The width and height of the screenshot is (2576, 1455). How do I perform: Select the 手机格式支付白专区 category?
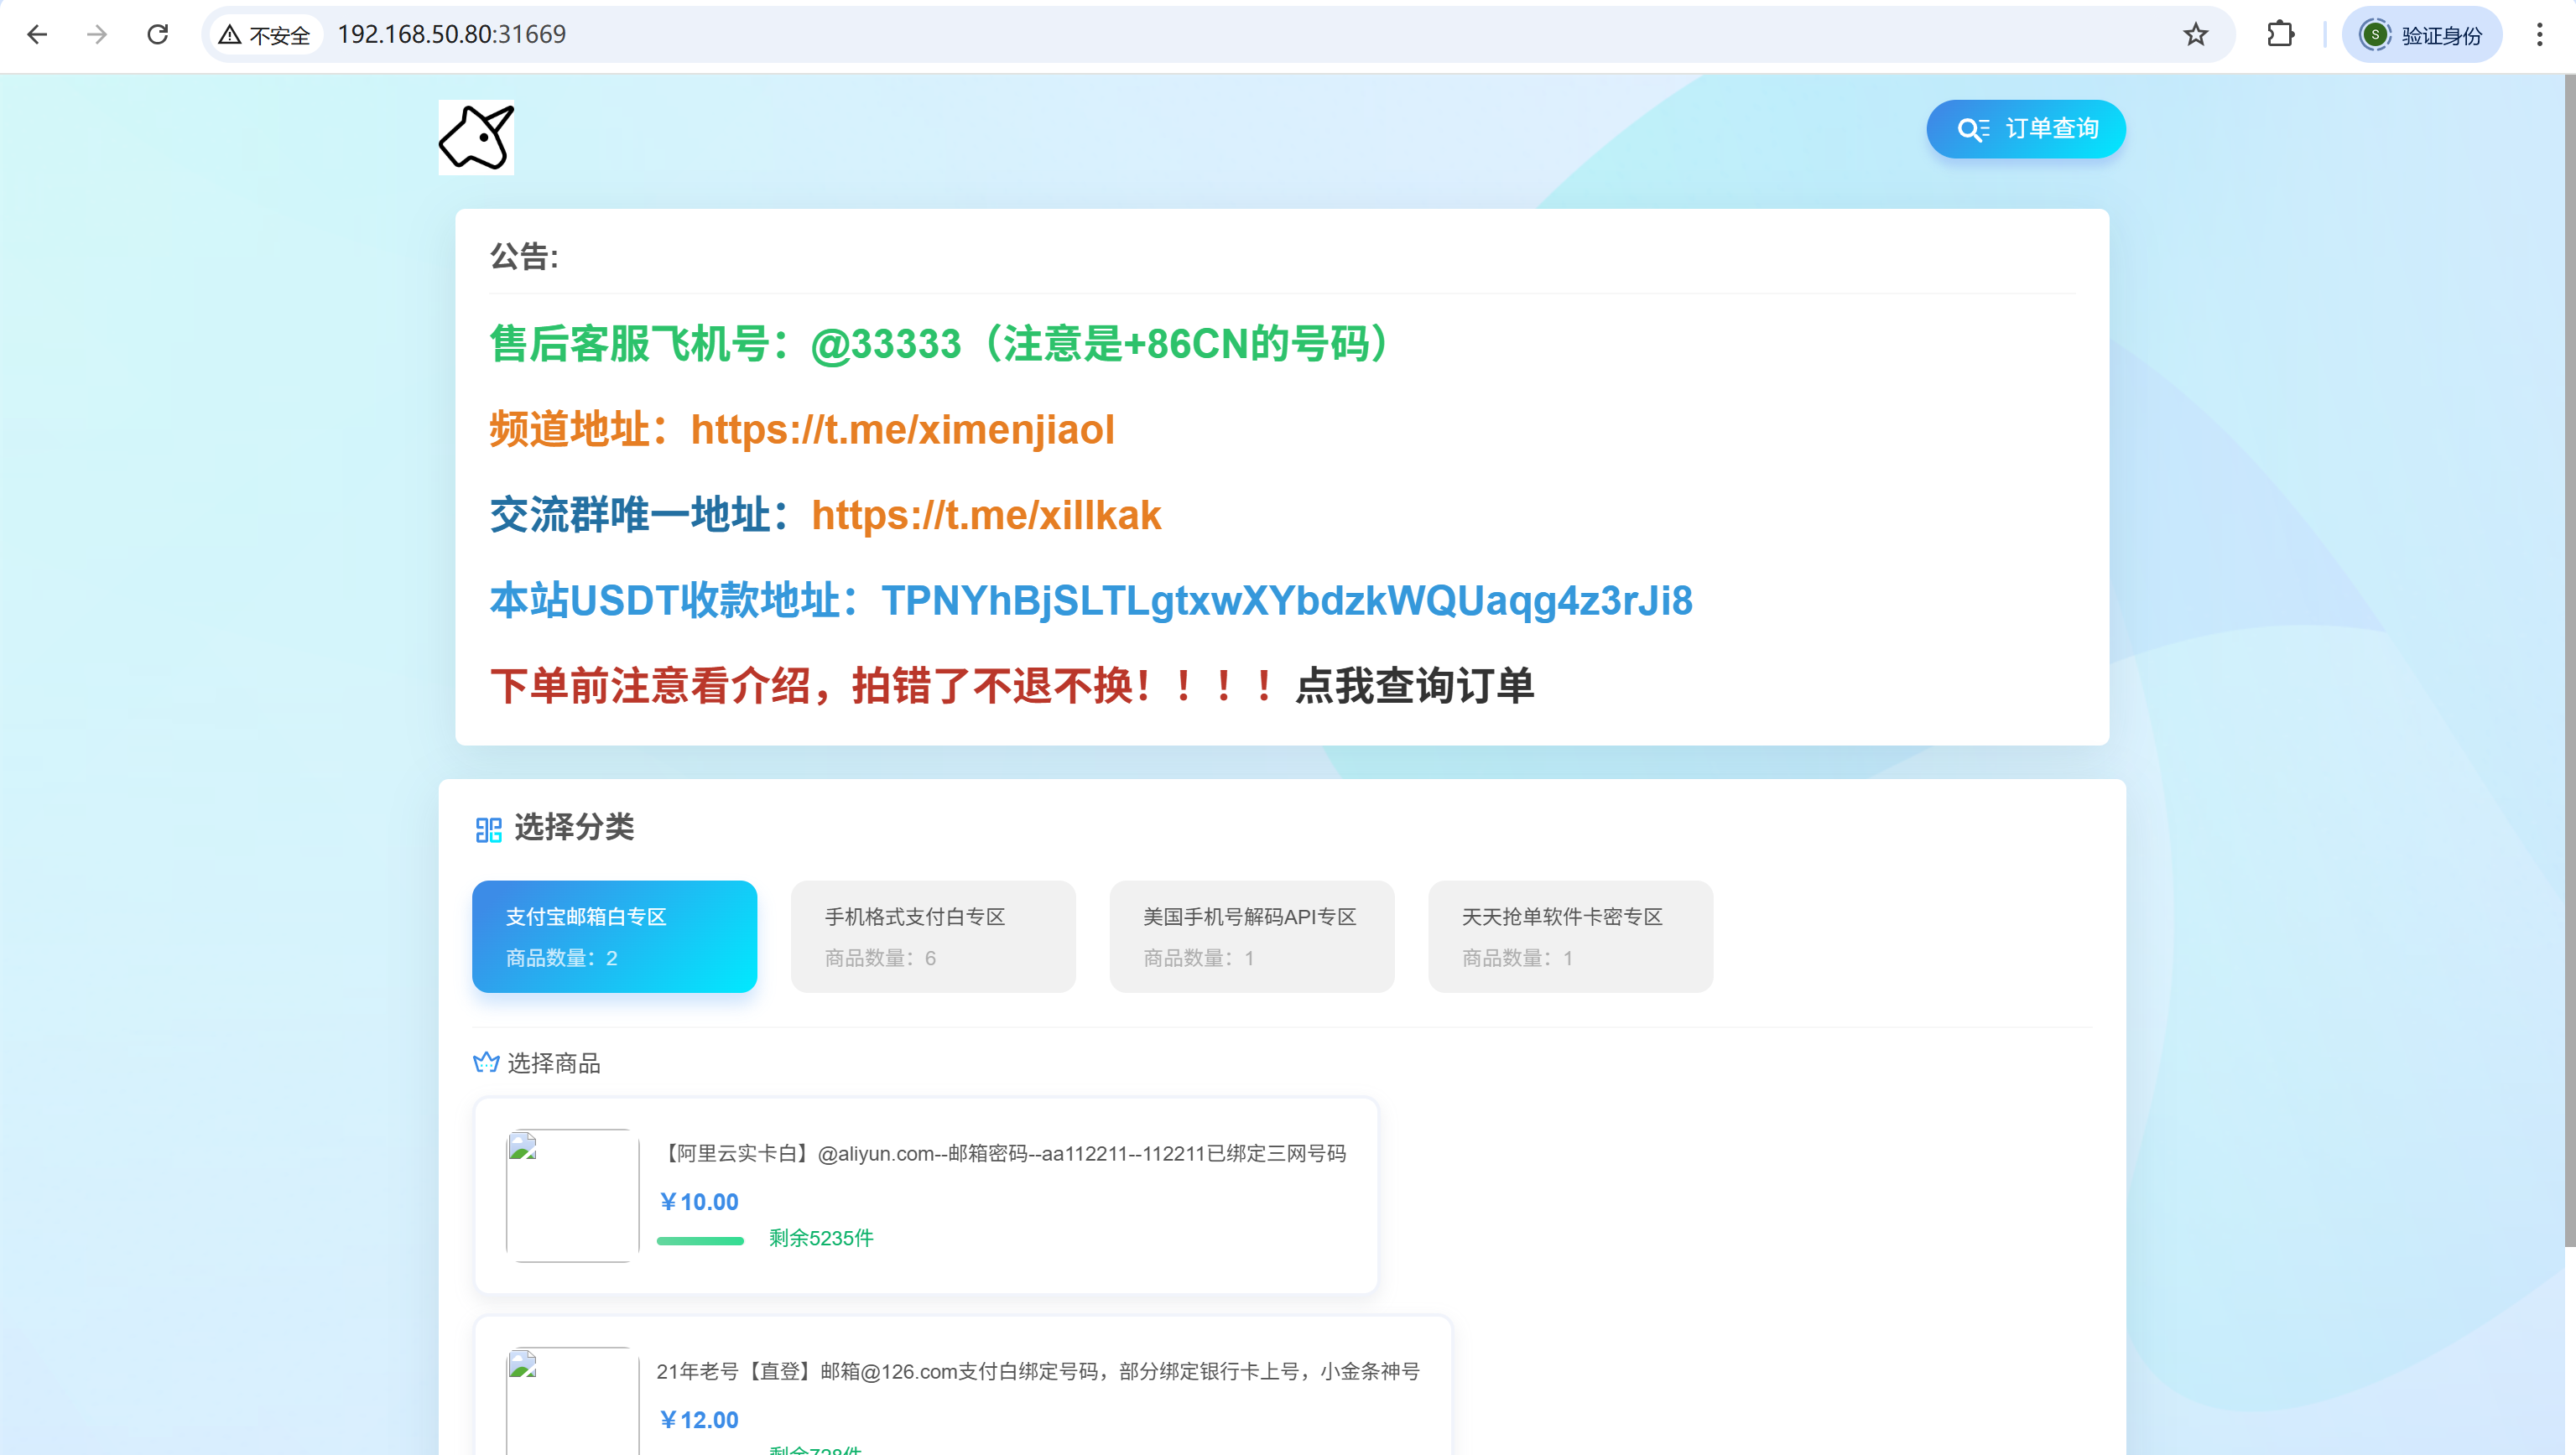pos(932,936)
